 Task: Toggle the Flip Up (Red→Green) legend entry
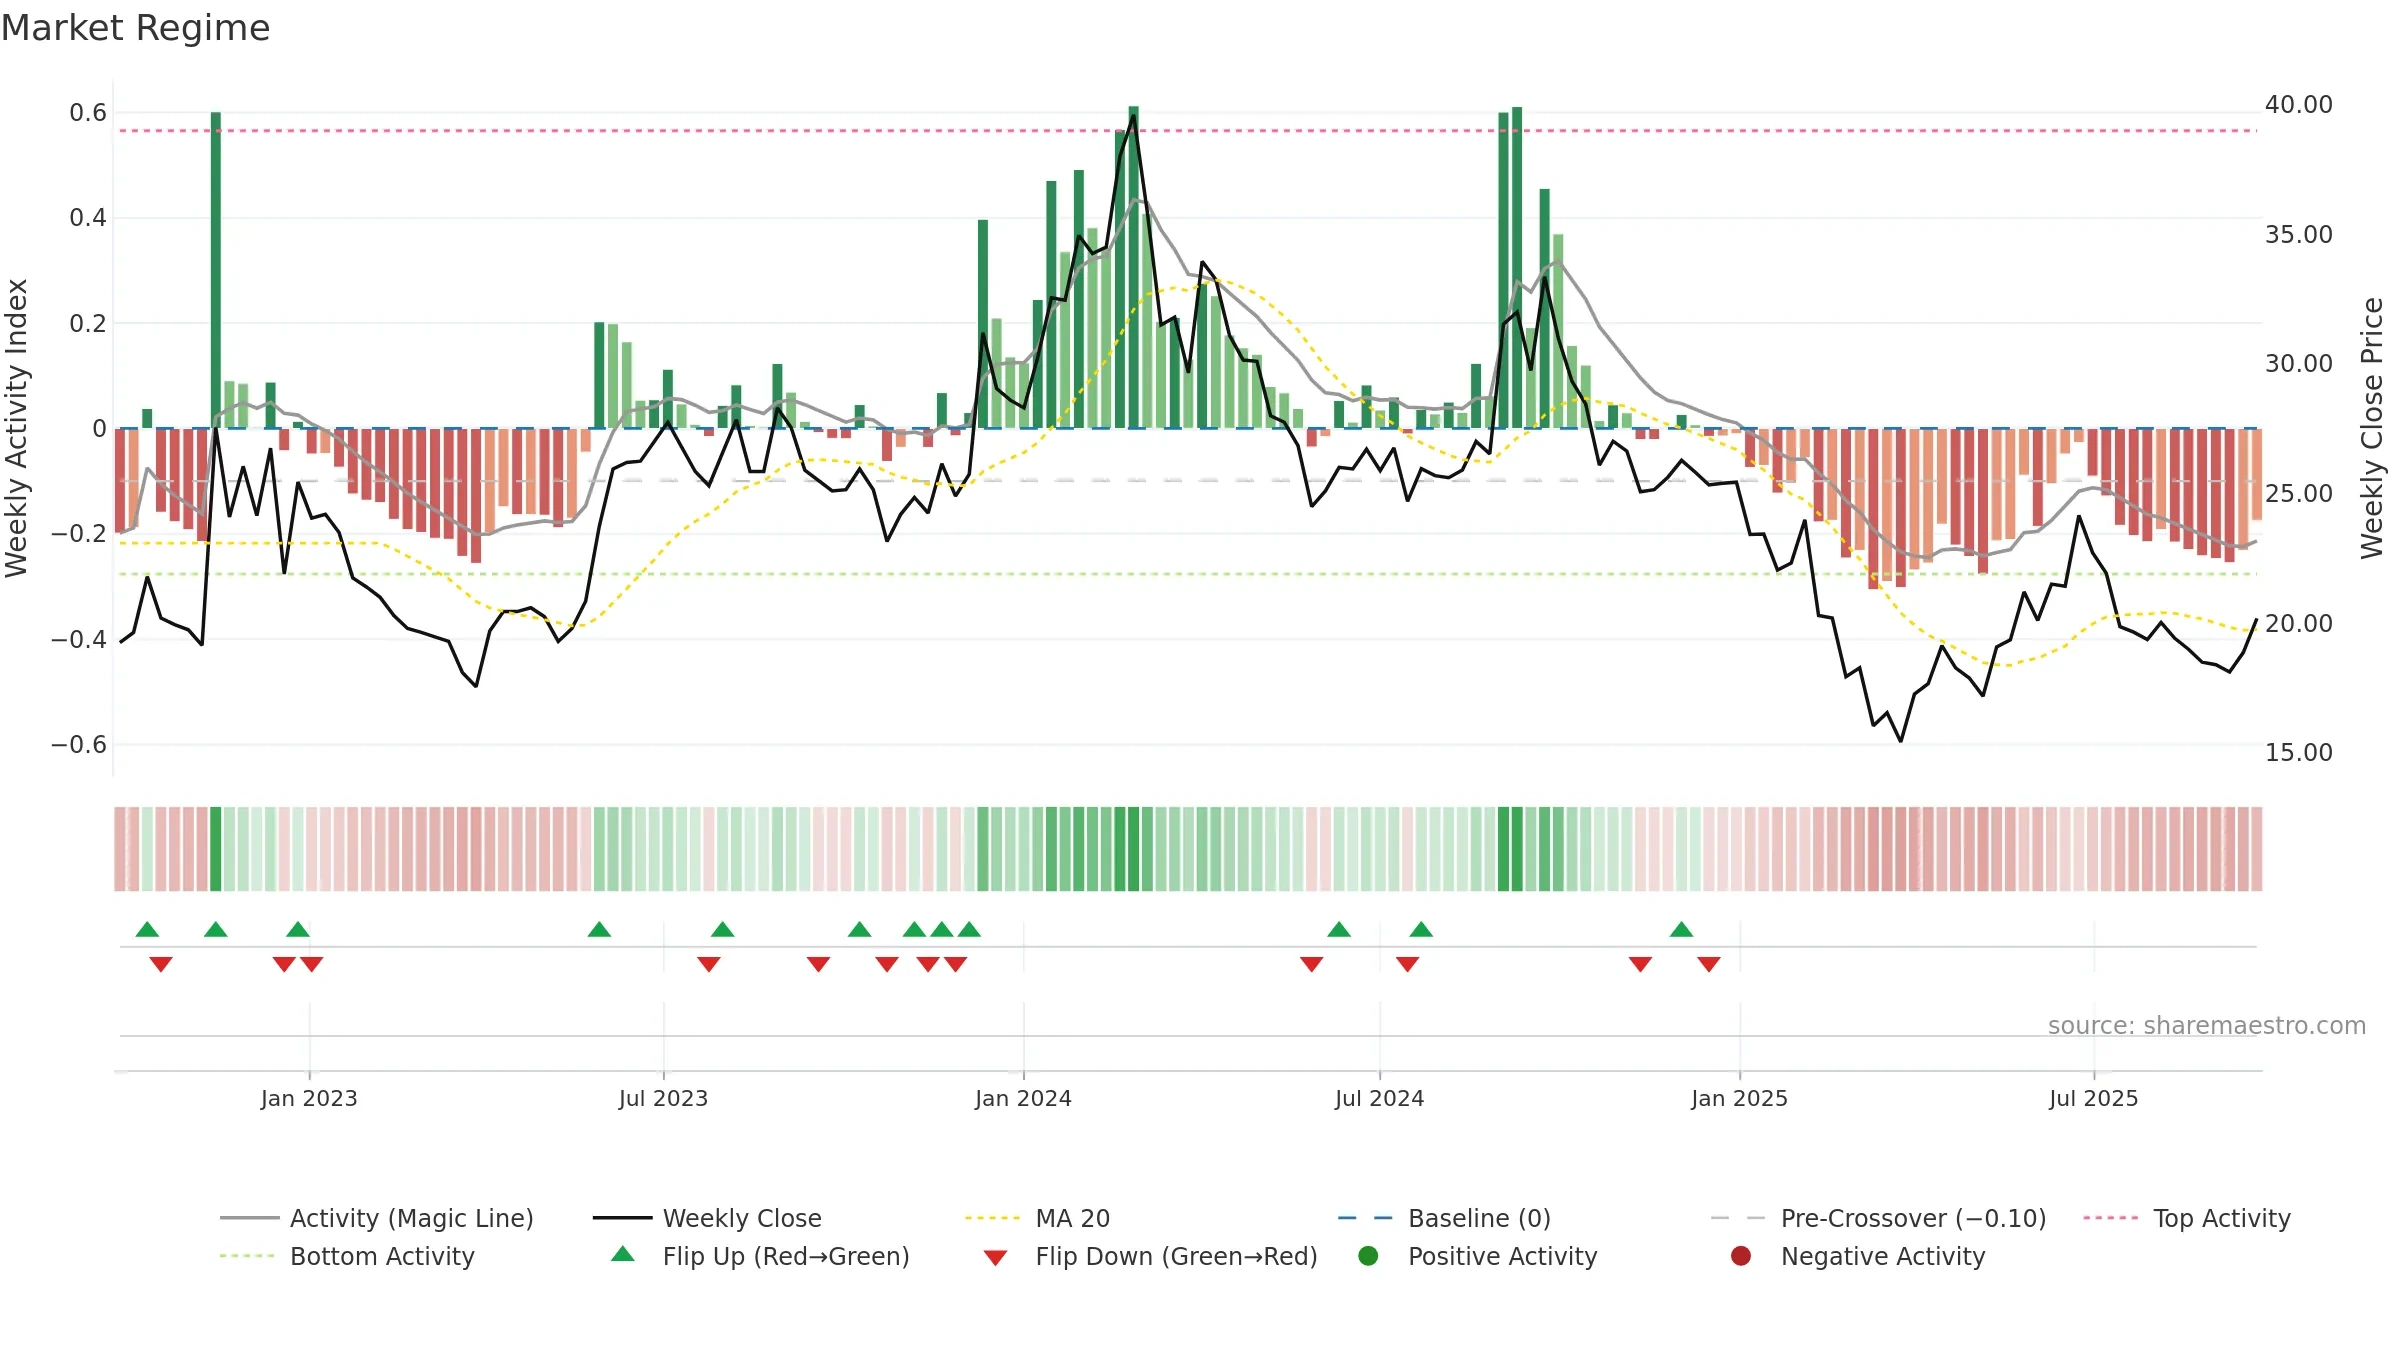(760, 1256)
